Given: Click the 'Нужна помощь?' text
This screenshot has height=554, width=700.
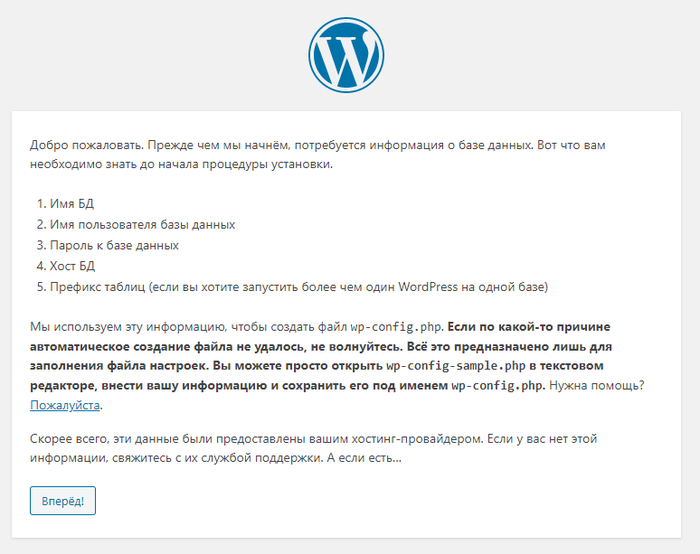Looking at the screenshot, I should click(x=597, y=385).
